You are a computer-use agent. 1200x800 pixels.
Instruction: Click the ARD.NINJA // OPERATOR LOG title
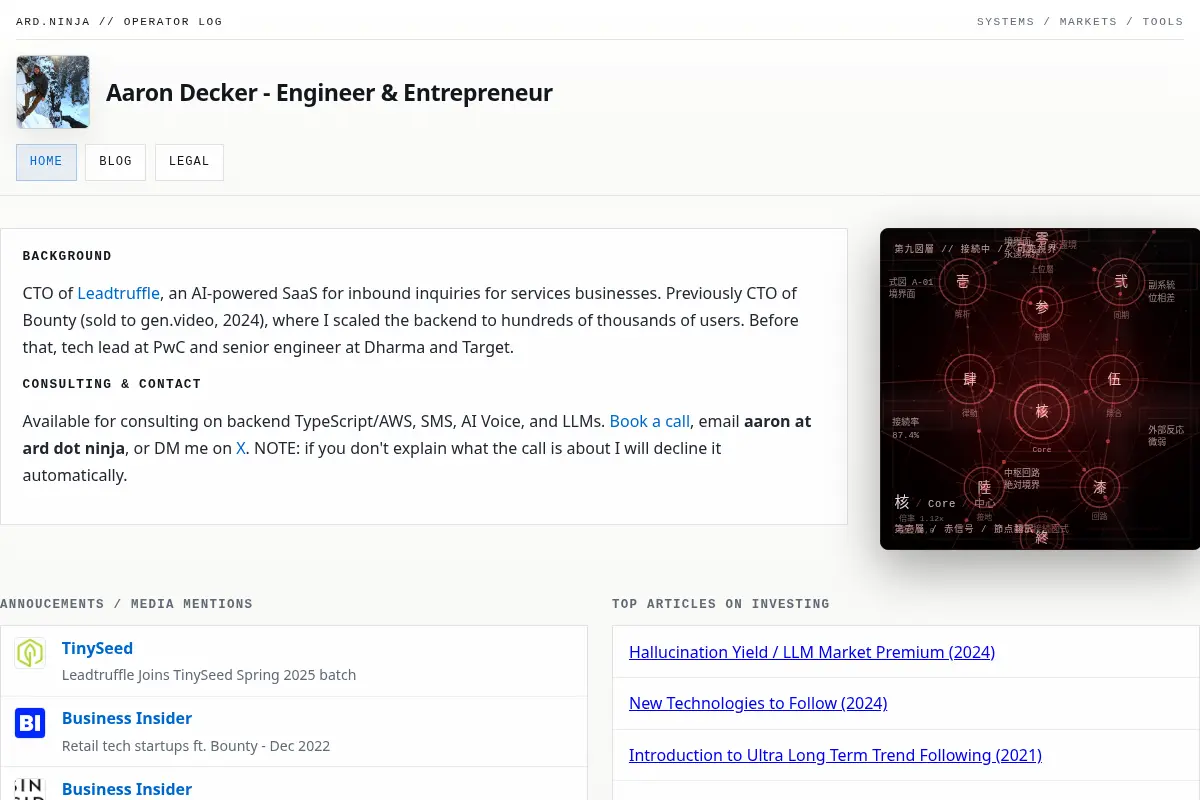tap(119, 21)
